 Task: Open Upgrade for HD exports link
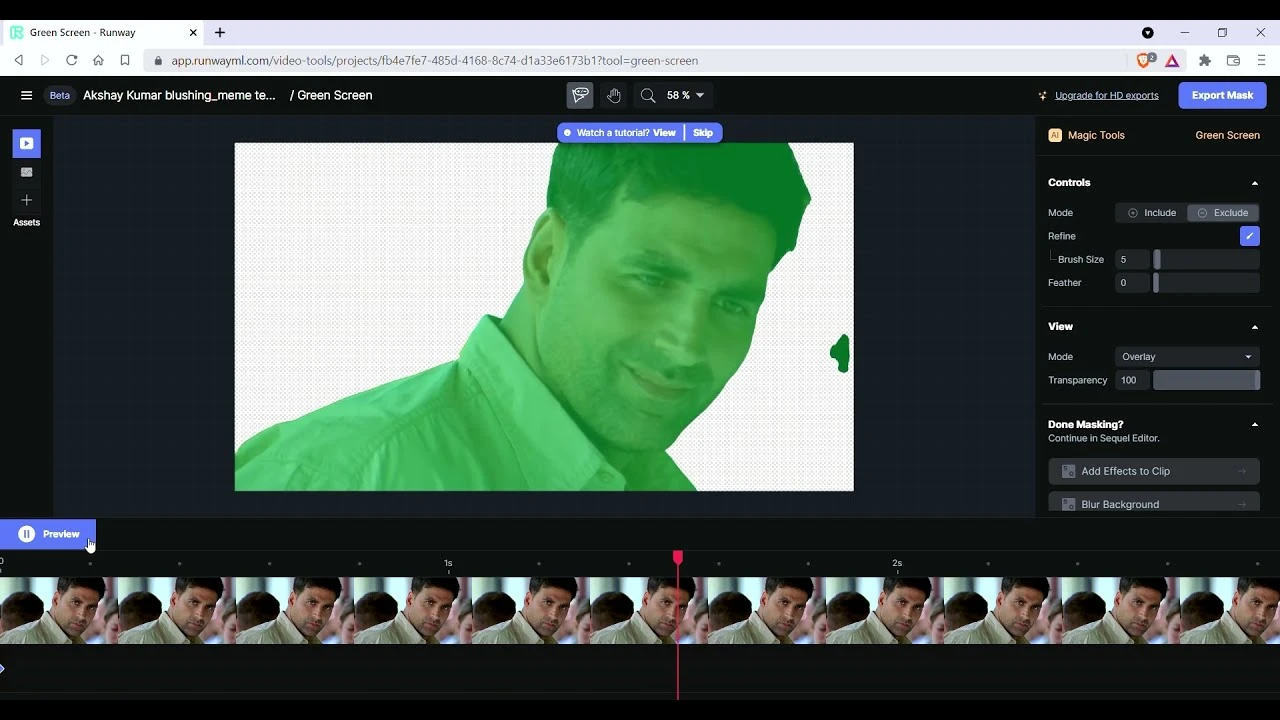point(1106,96)
